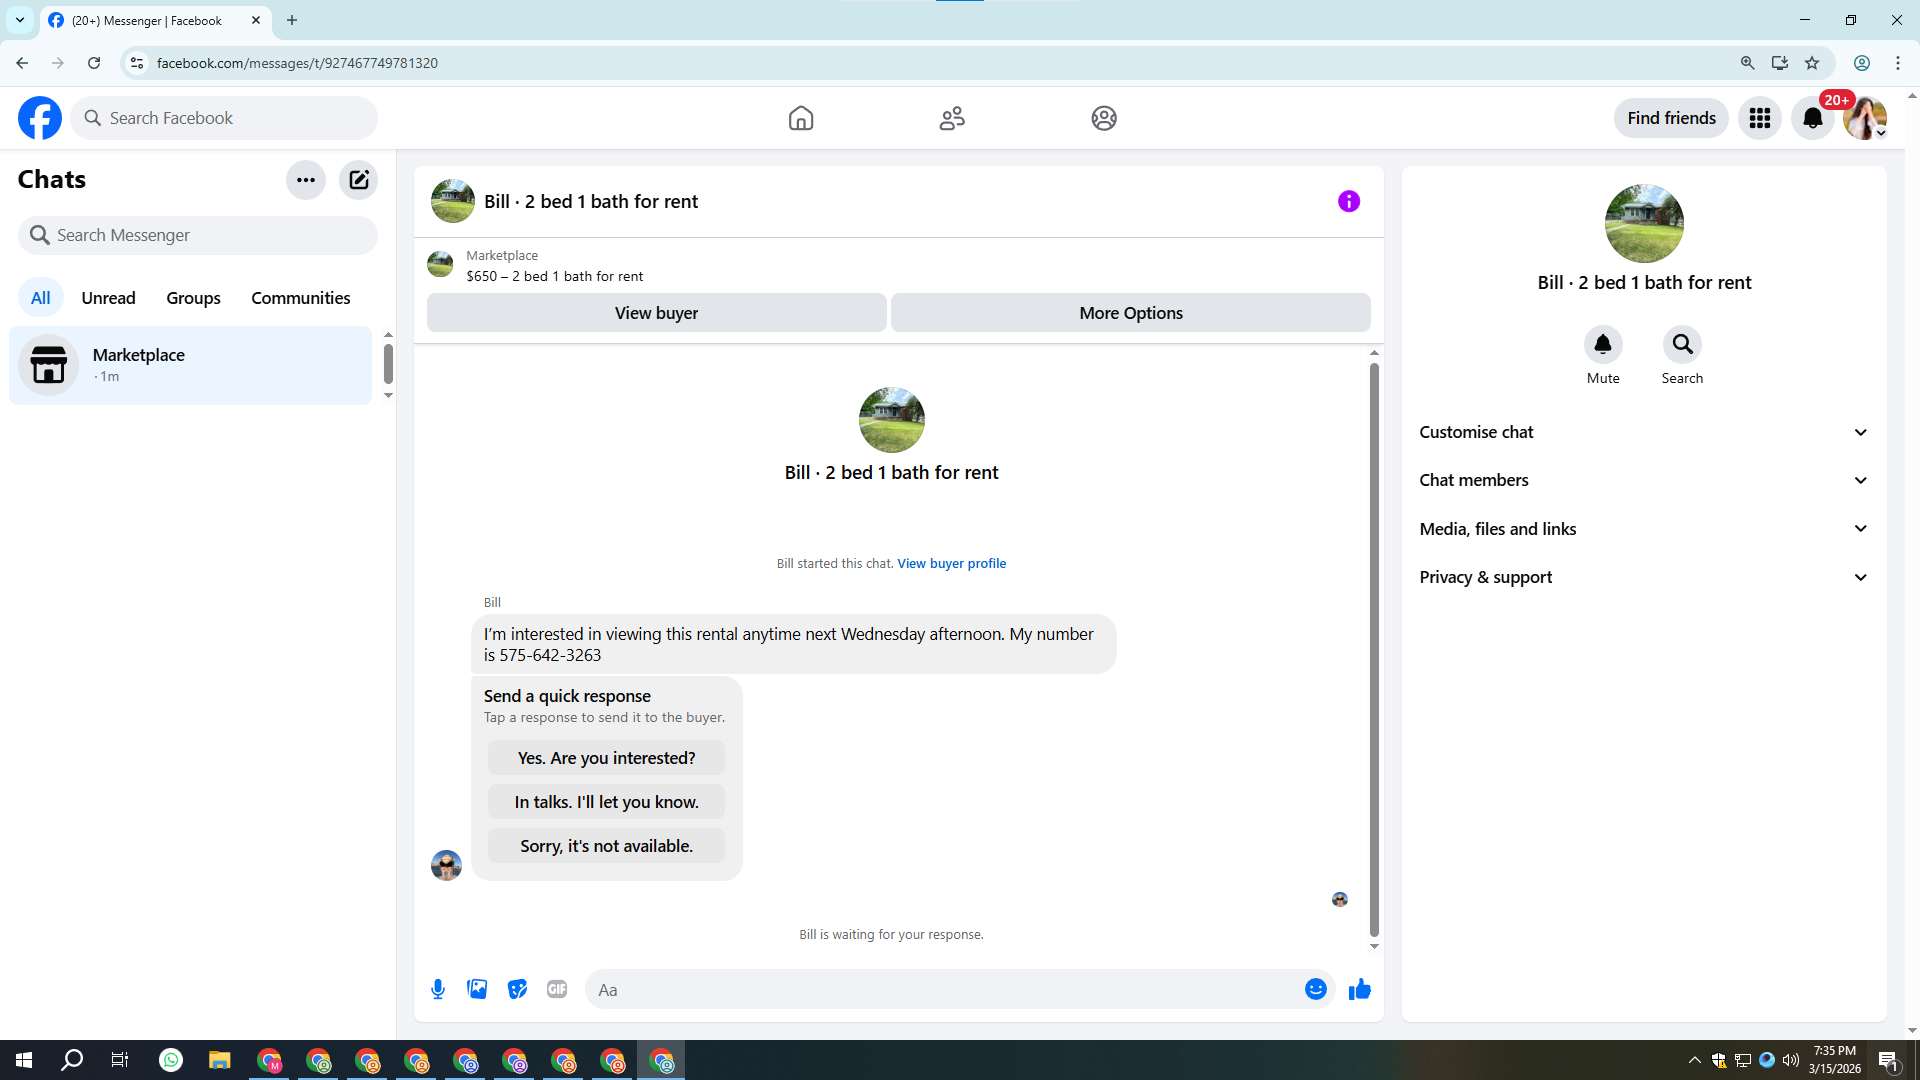Click the More Options button
The width and height of the screenshot is (1920, 1080).
pos(1131,313)
